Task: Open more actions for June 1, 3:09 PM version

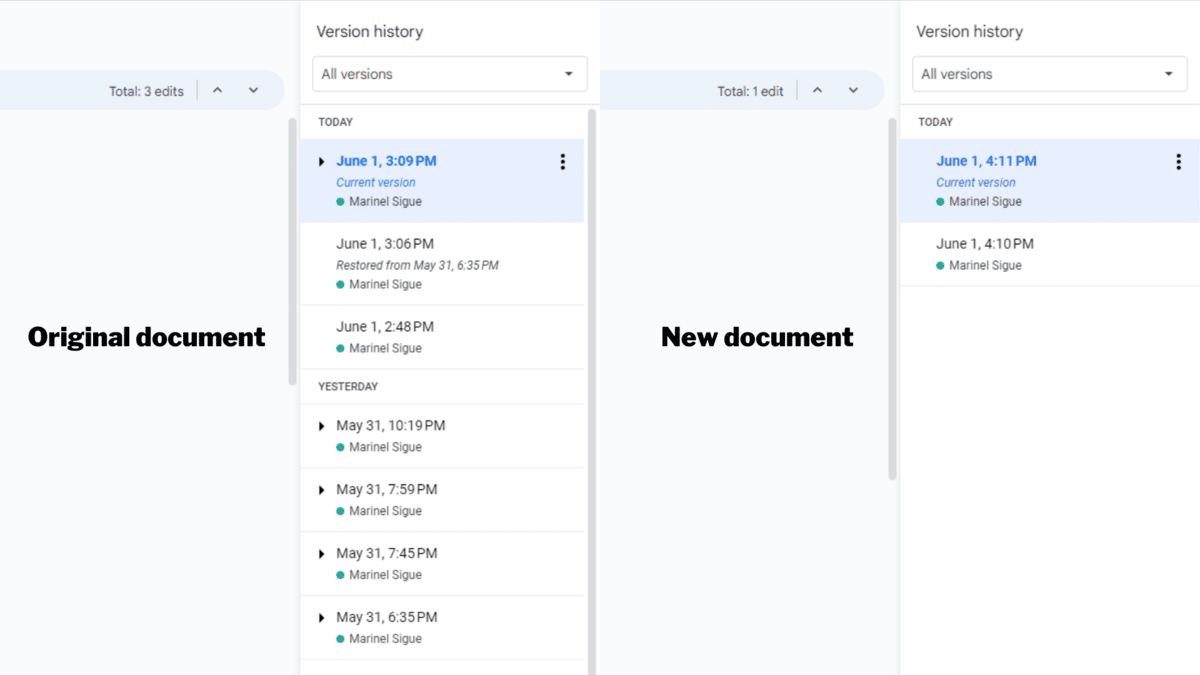Action: (562, 161)
